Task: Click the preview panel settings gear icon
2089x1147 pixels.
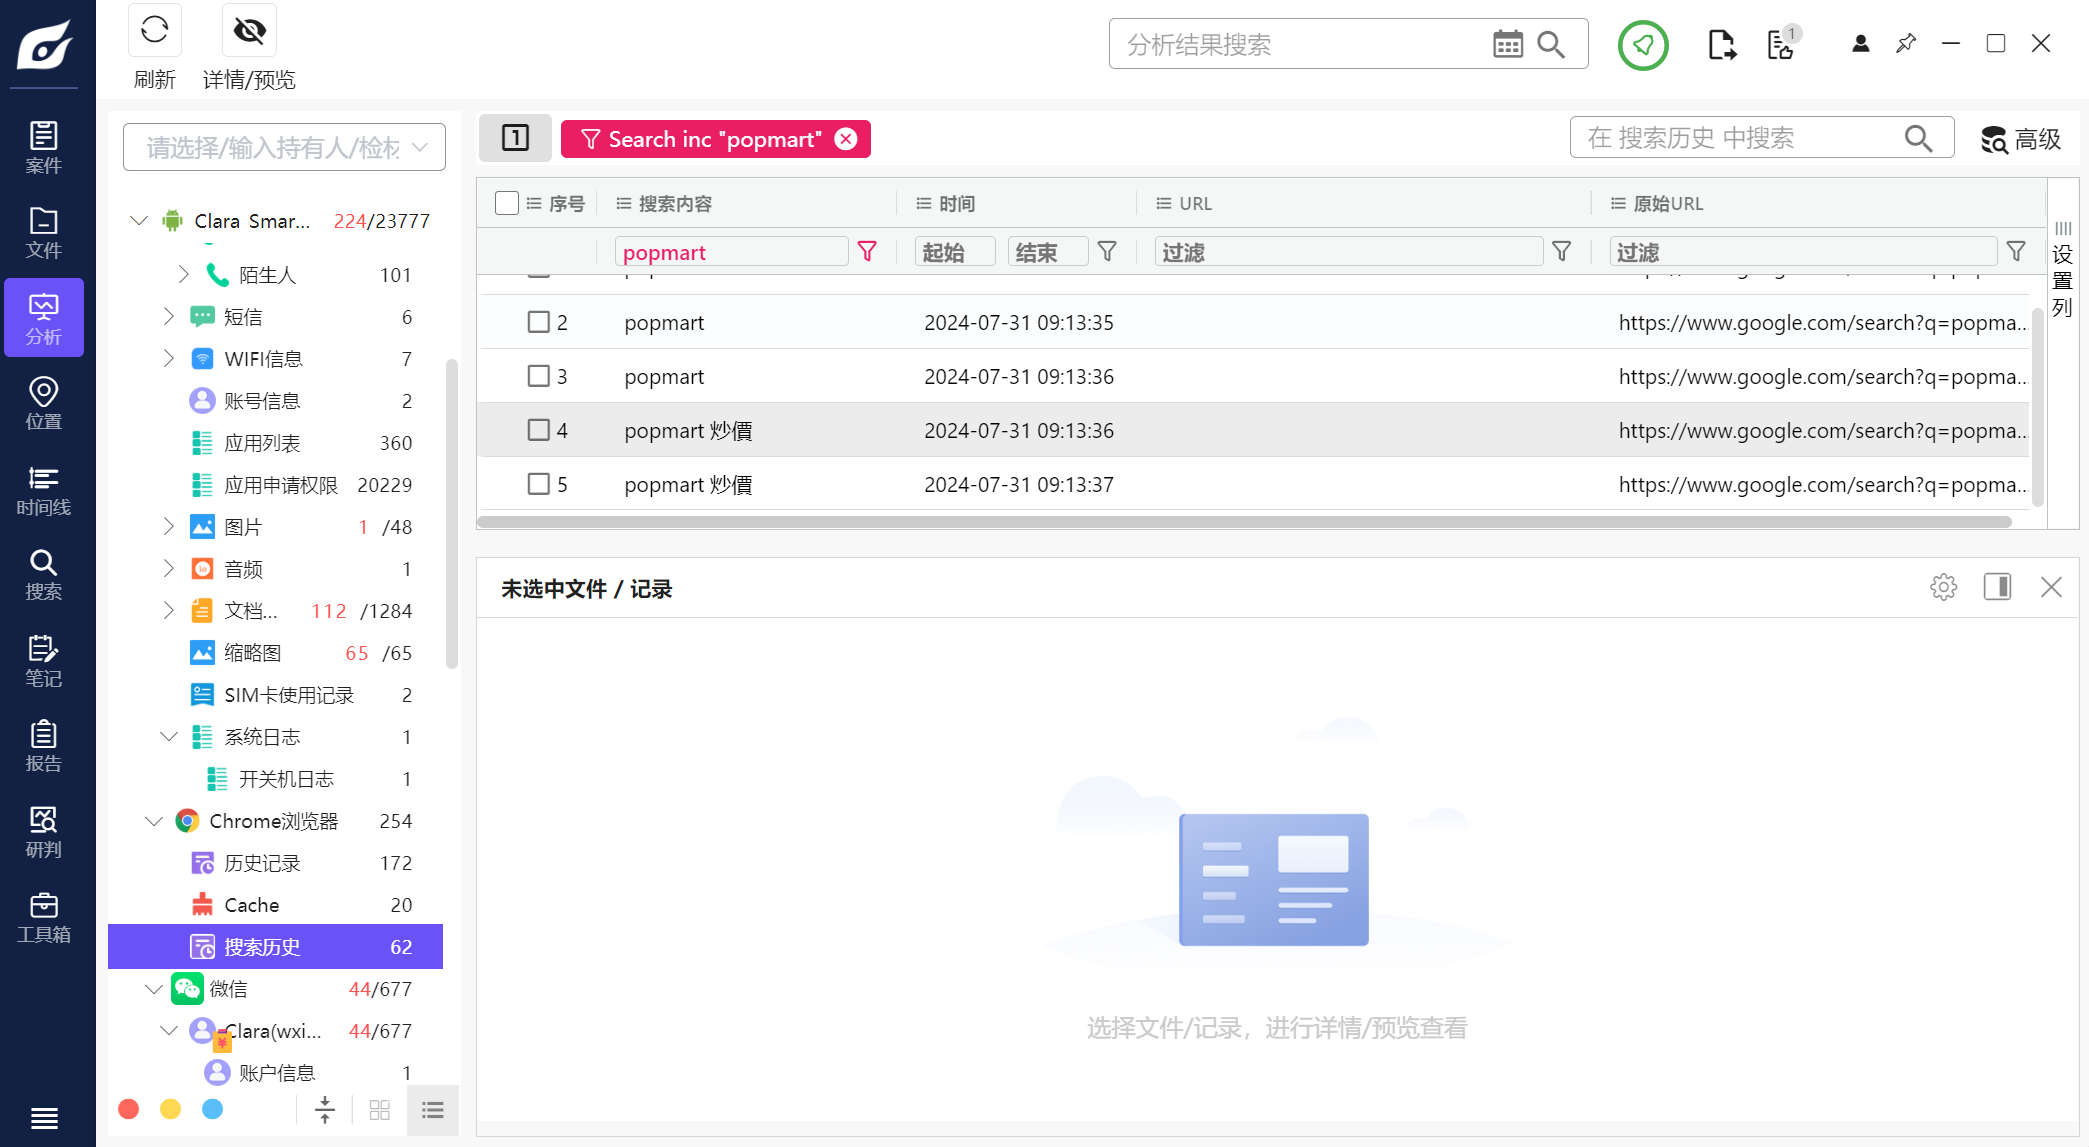Action: pos(1943,587)
